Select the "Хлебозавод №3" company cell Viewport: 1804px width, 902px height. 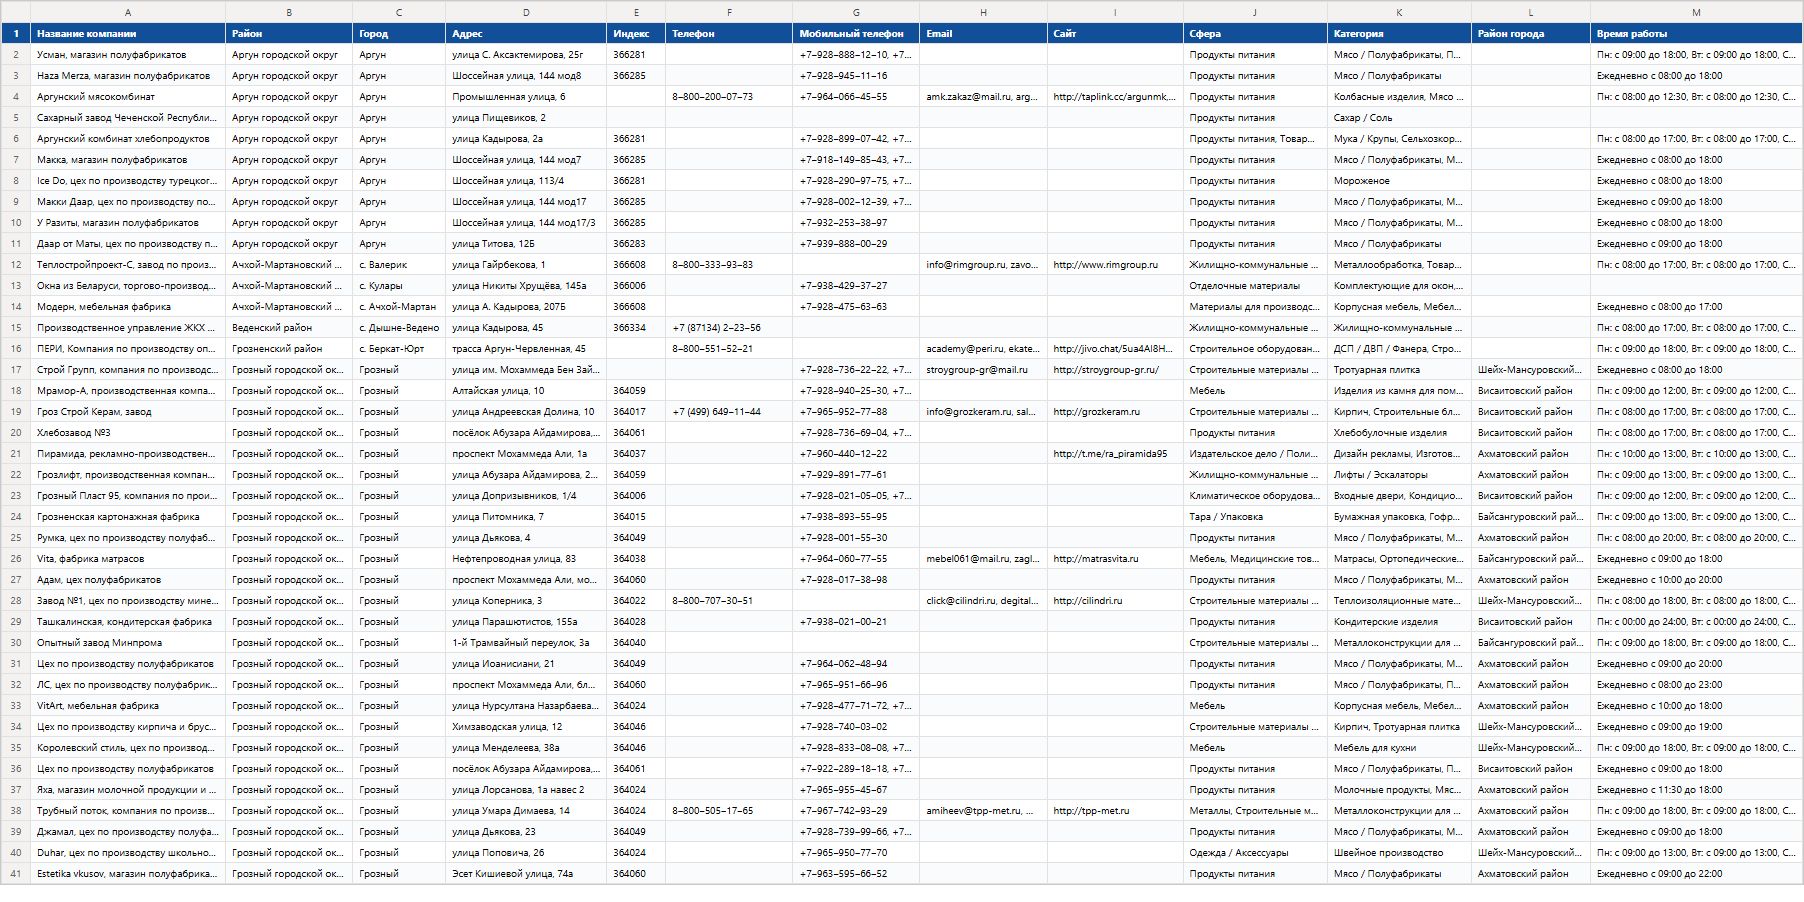128,433
